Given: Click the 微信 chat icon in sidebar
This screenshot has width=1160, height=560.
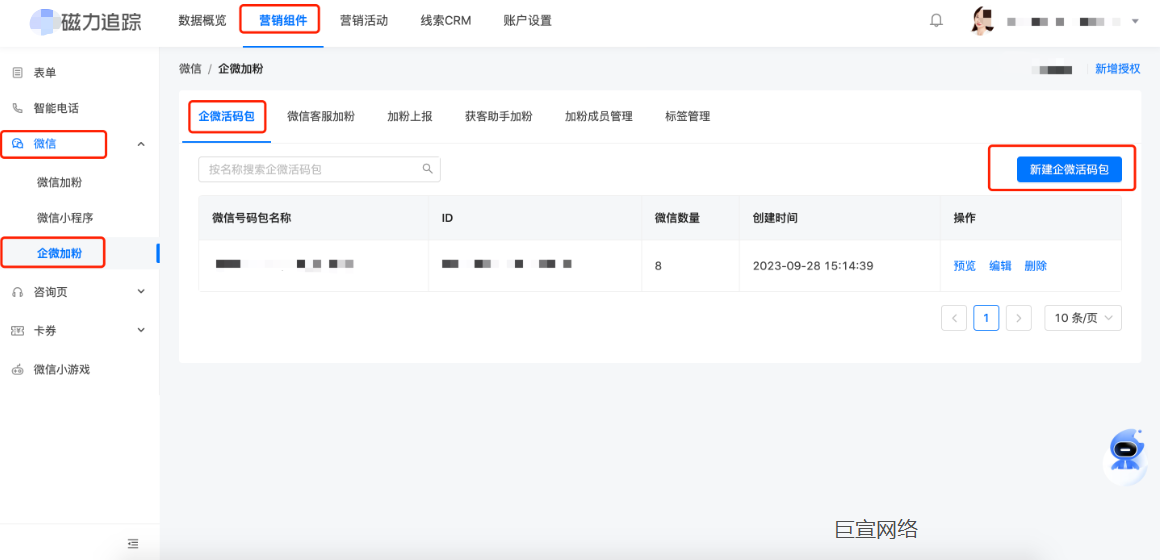Looking at the screenshot, I should pyautogui.click(x=18, y=144).
